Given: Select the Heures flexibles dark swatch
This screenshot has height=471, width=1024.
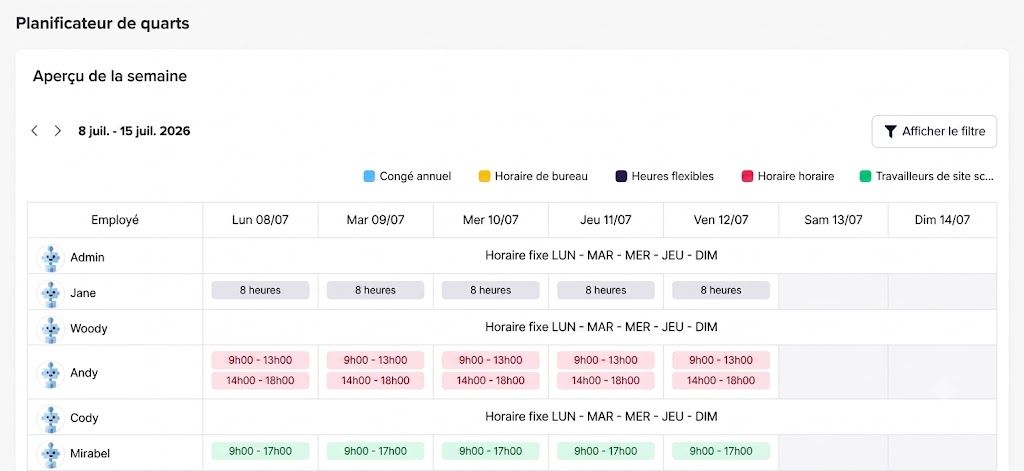Looking at the screenshot, I should pos(621,176).
